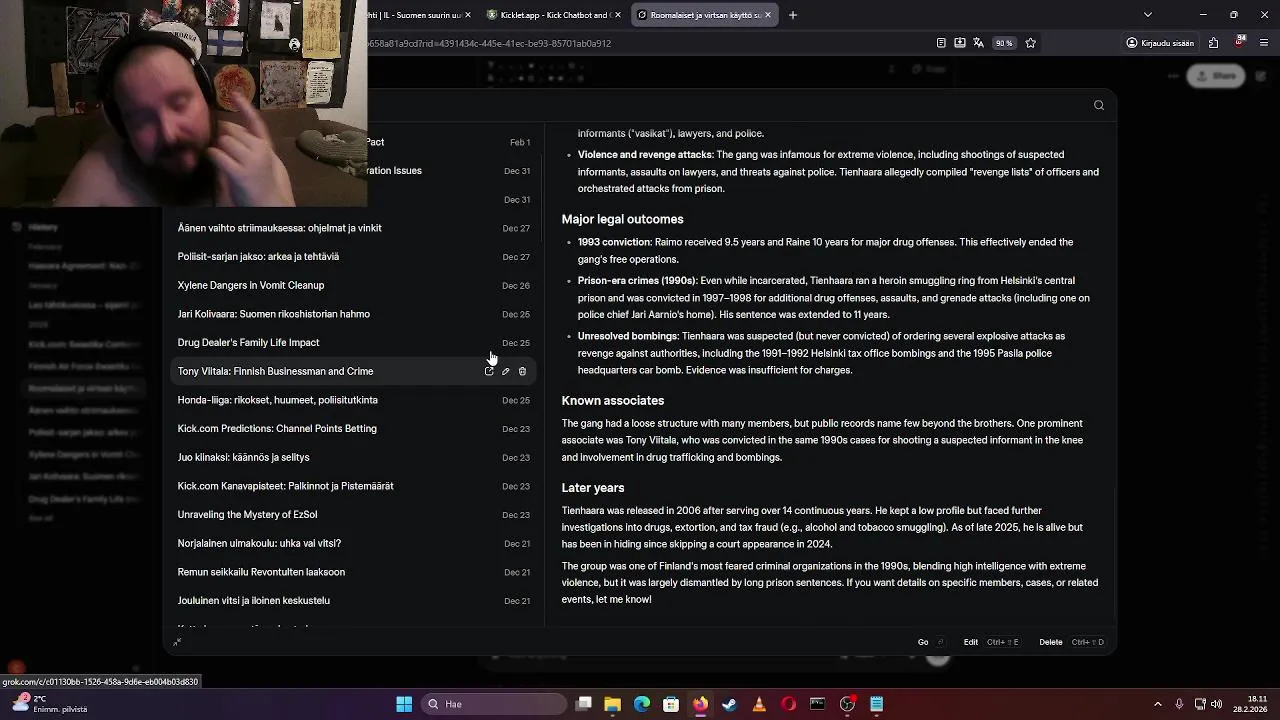Show hidden system tray icons chevron
The width and height of the screenshot is (1280, 720).
1158,704
